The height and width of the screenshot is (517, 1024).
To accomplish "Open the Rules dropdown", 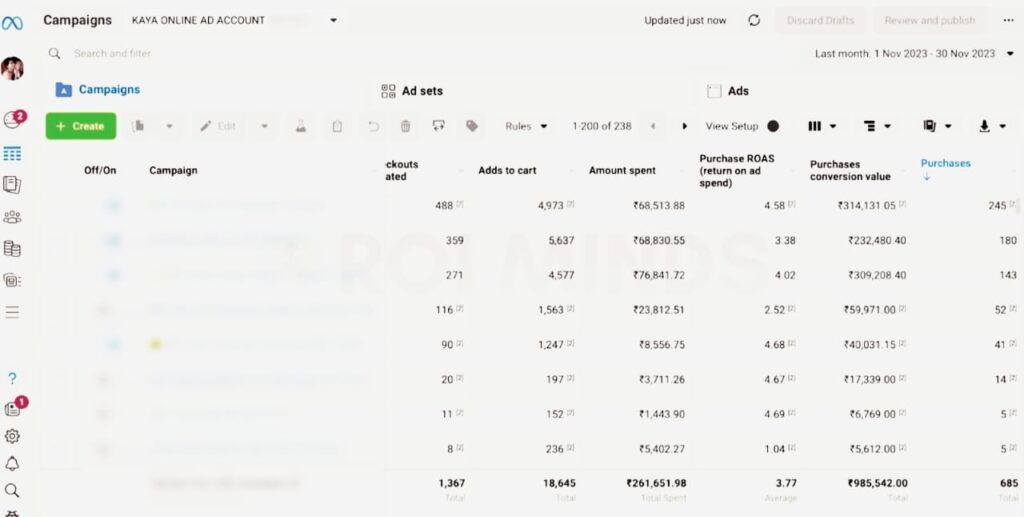I will click(526, 126).
